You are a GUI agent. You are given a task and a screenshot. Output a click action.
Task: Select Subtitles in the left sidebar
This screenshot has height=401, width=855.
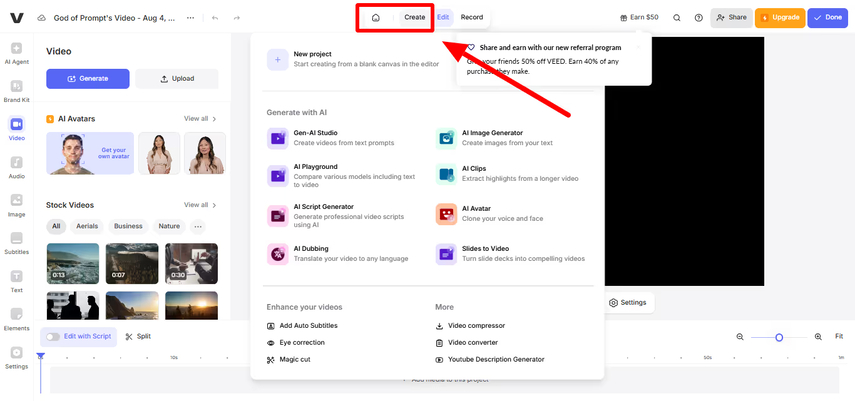point(17,243)
